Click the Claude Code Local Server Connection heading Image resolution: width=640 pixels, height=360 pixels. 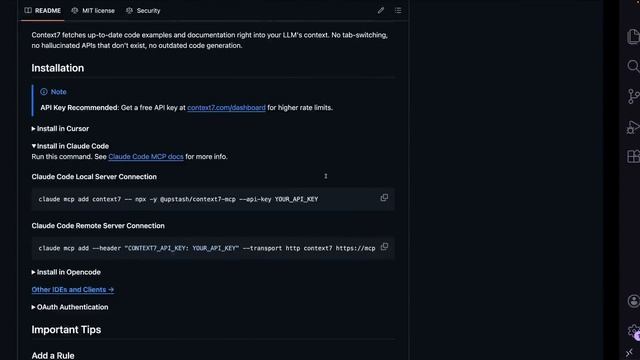tap(94, 177)
